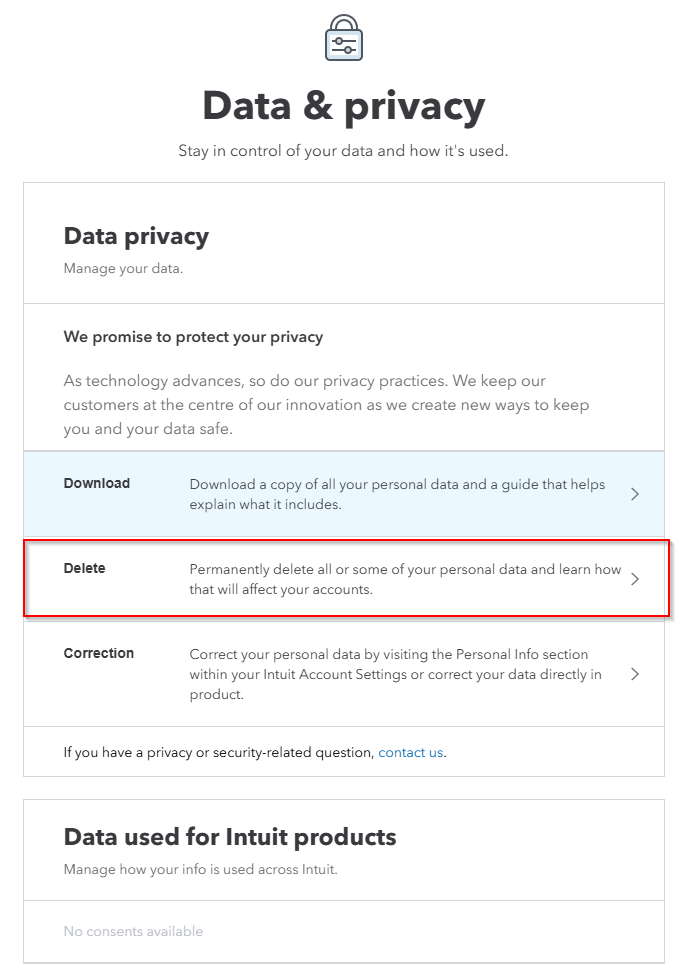Choose the Delete label

(x=85, y=568)
